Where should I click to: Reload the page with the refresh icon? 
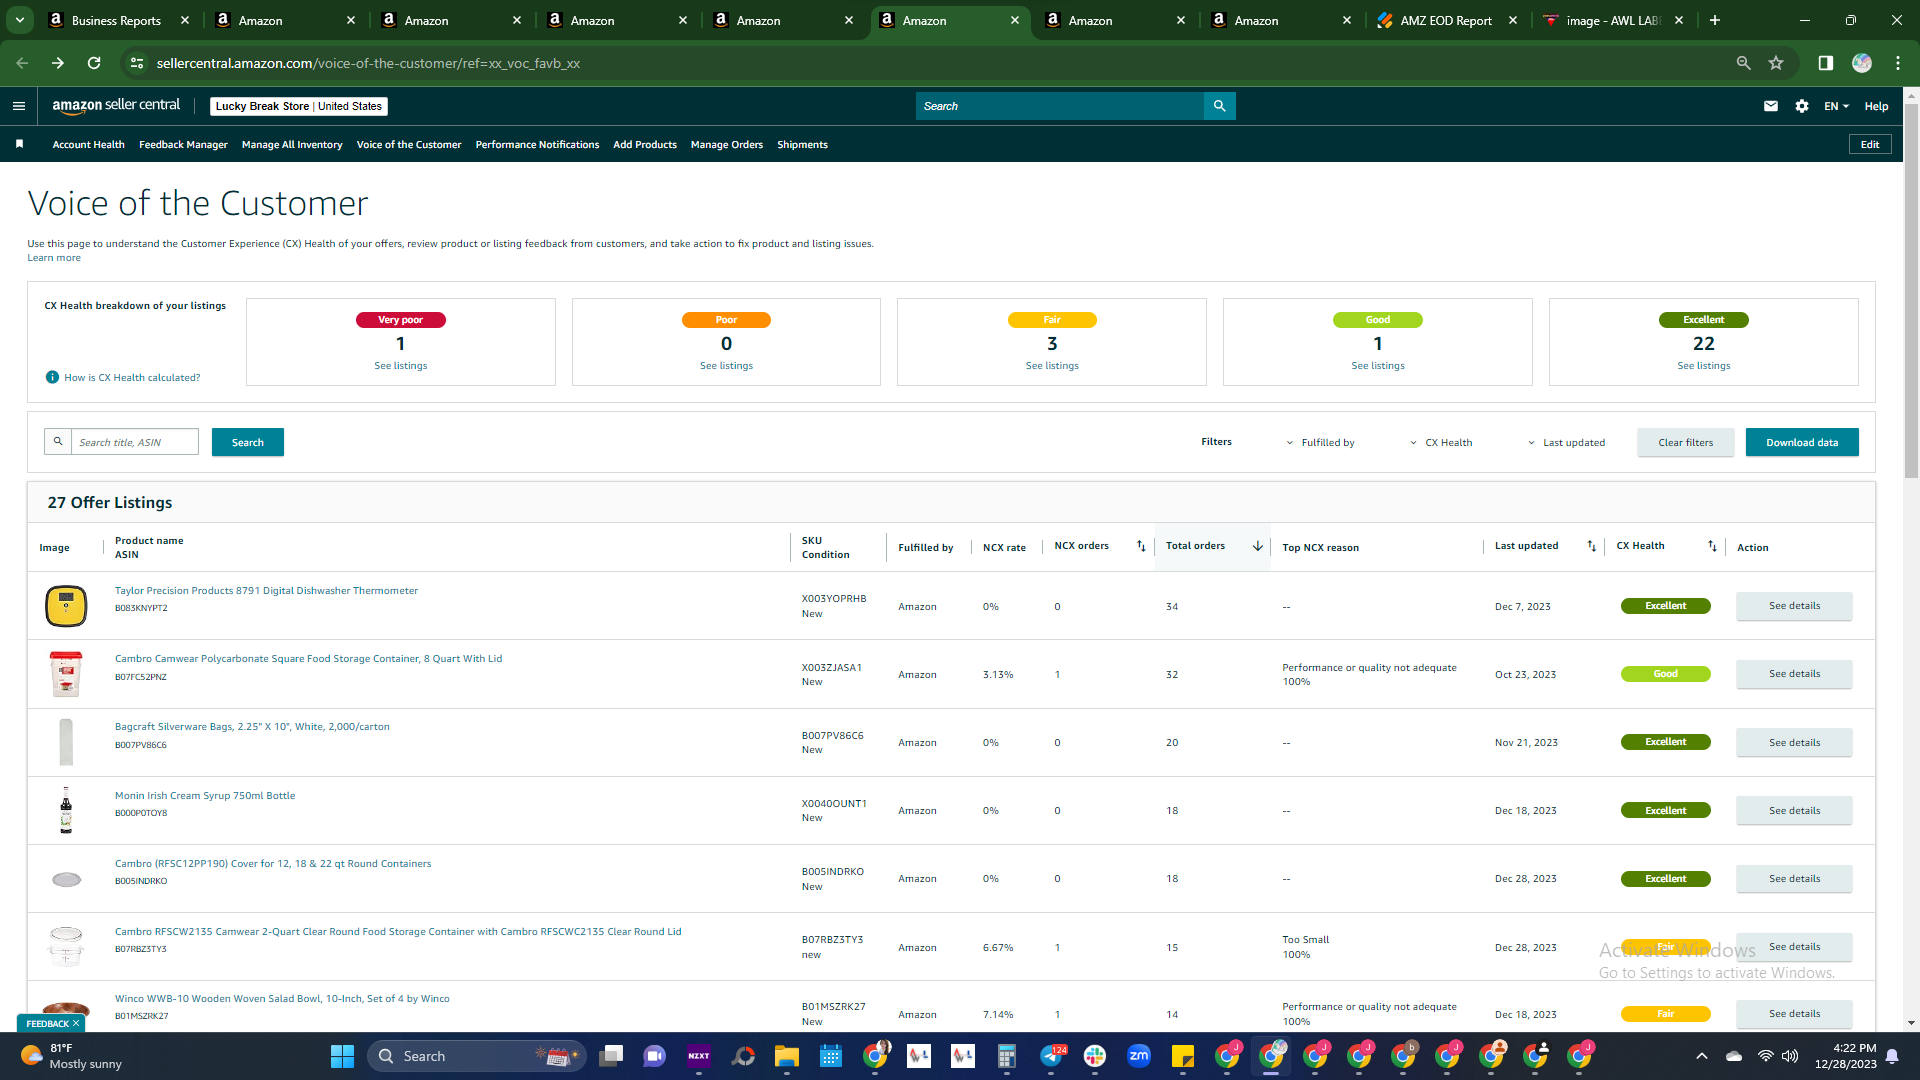[x=94, y=63]
